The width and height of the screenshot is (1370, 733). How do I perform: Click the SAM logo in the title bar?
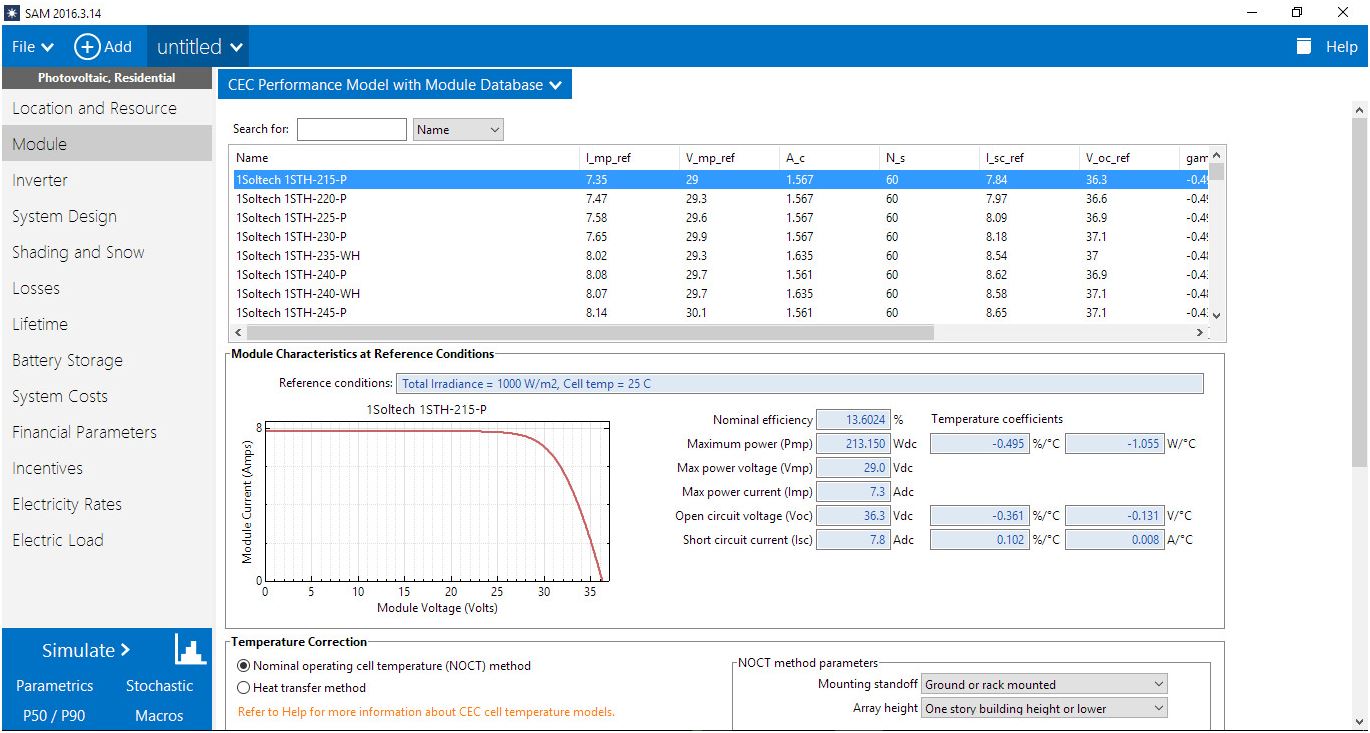click(x=11, y=12)
